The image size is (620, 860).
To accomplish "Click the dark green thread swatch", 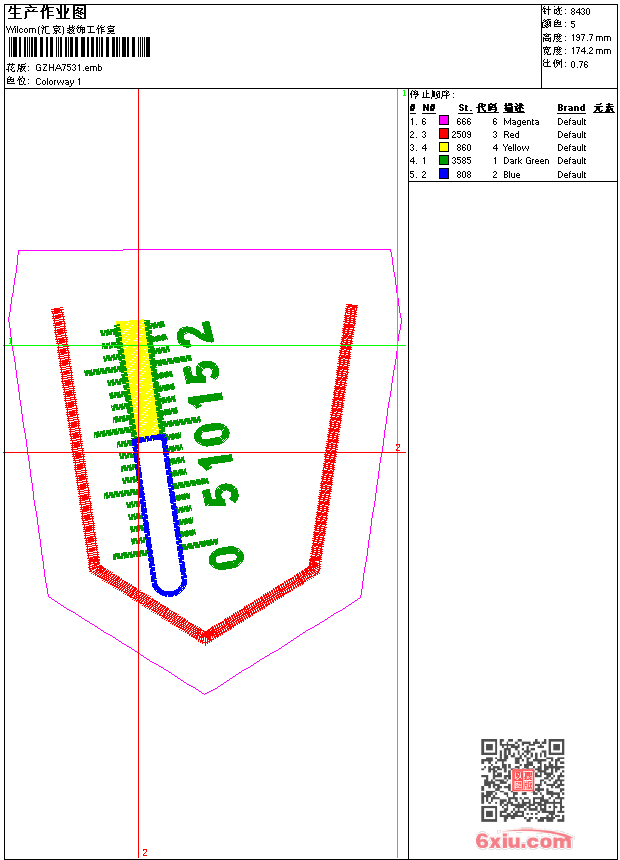I will [444, 160].
